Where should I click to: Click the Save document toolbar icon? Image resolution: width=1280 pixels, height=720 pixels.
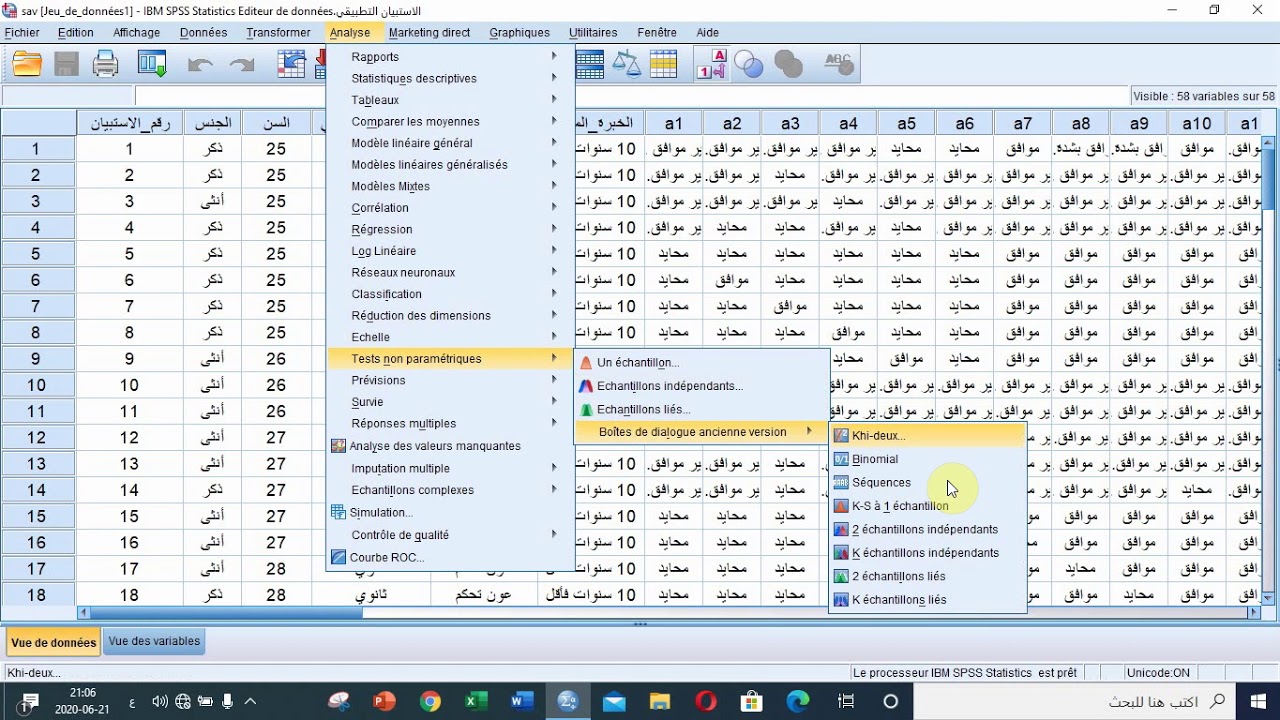click(66, 65)
